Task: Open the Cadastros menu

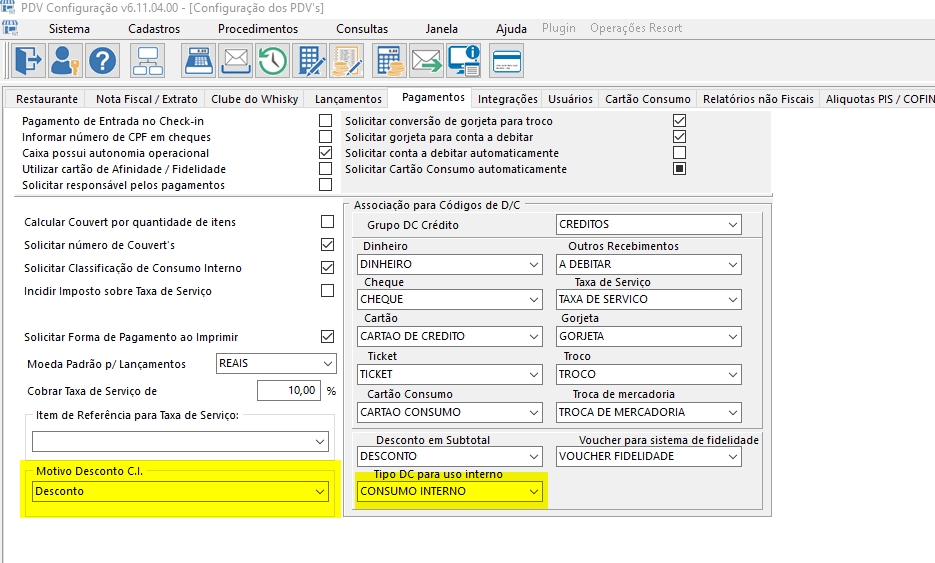Action: [x=154, y=29]
